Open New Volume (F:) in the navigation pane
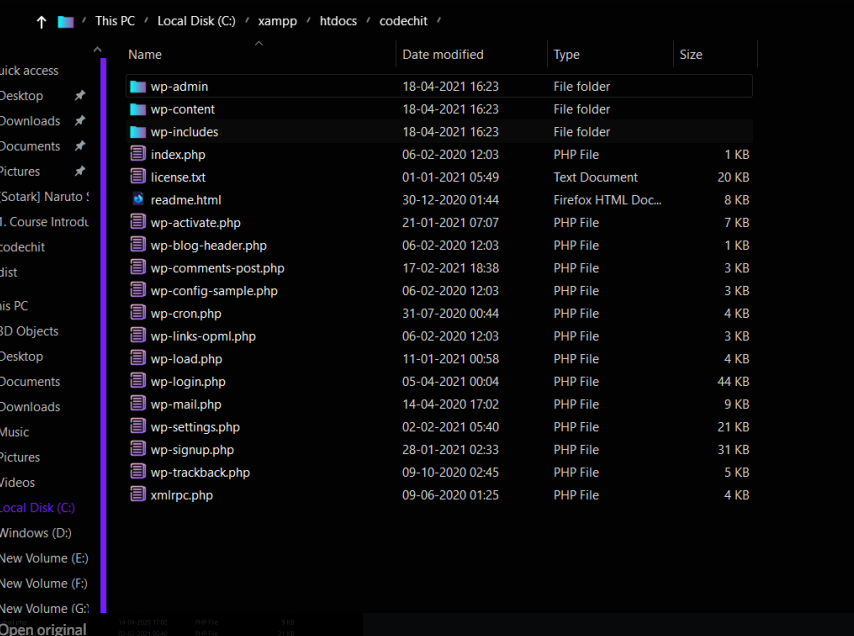Viewport: 854px width, 636px height. [x=44, y=584]
